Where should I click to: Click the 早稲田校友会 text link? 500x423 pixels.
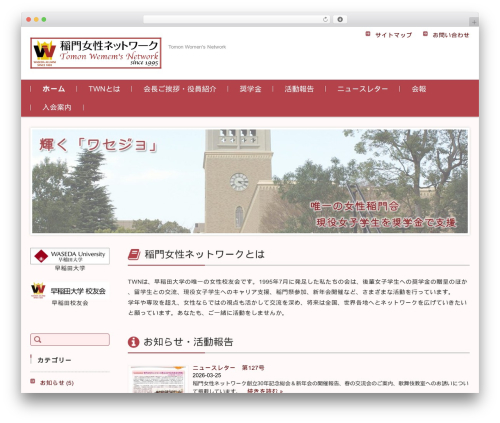[x=70, y=303]
